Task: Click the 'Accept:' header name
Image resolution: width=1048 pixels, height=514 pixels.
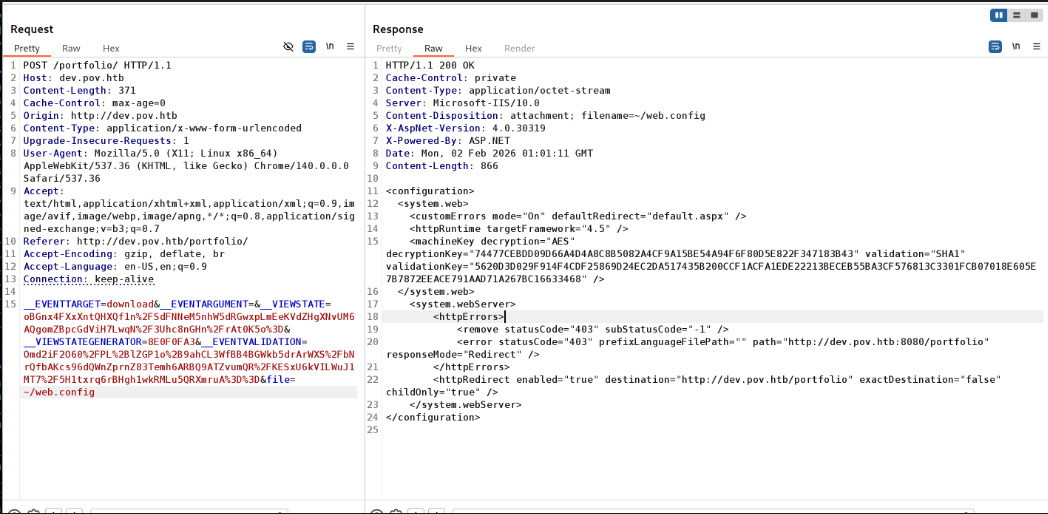Action: (43, 190)
